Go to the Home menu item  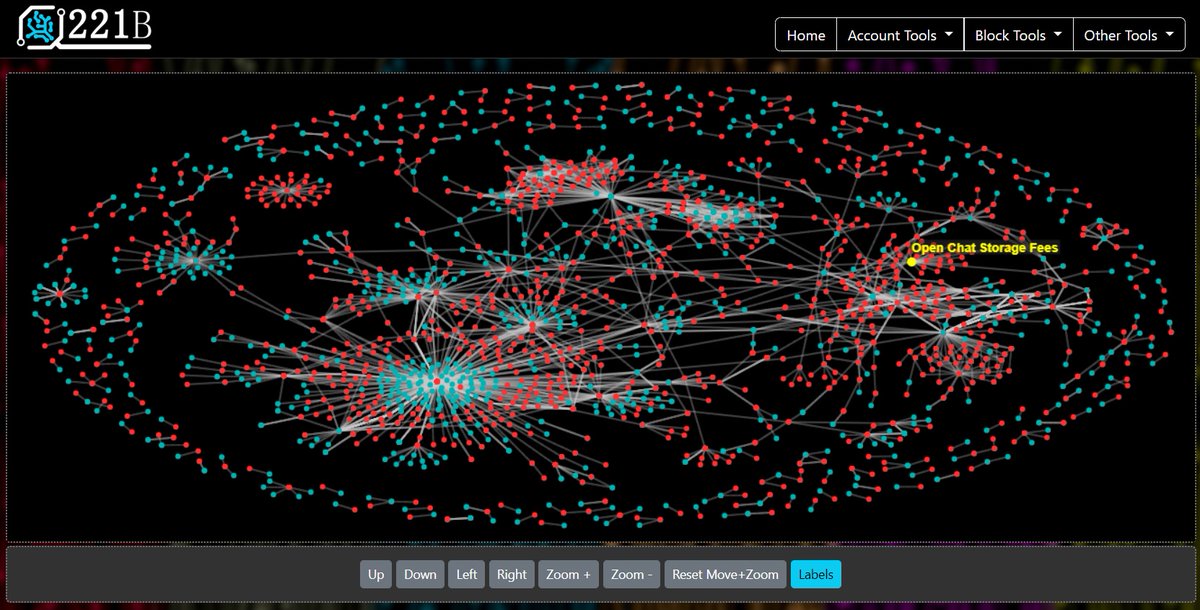point(805,34)
